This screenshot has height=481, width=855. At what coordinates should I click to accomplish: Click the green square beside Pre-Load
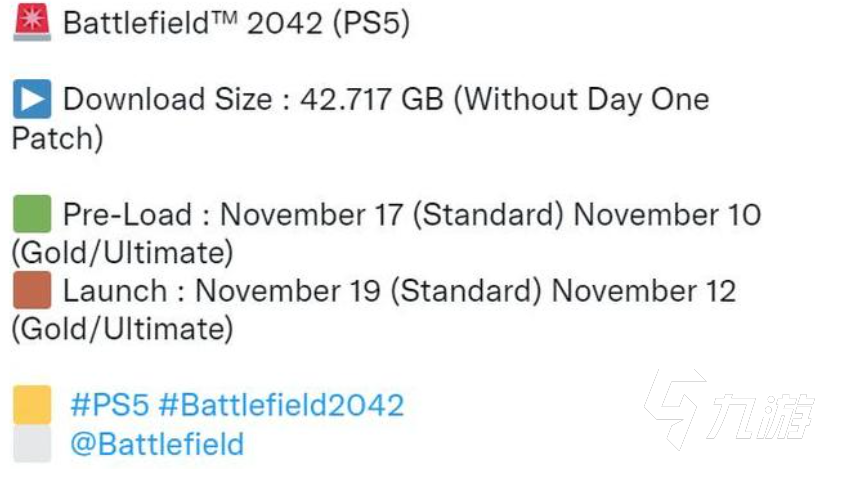tap(32, 215)
